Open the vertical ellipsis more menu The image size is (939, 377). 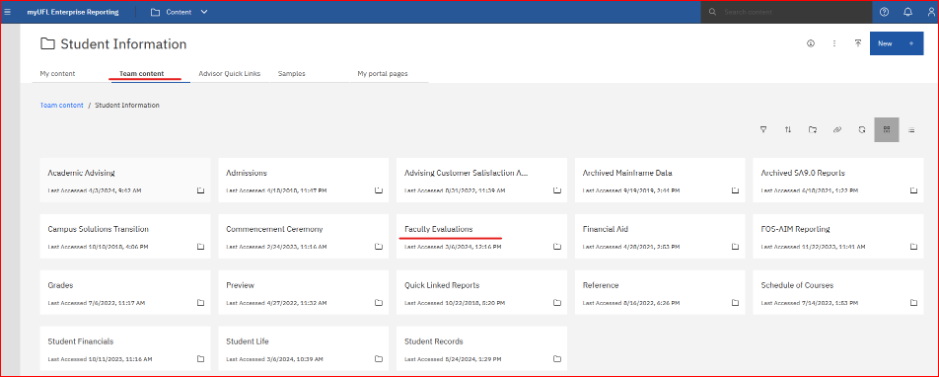[834, 43]
